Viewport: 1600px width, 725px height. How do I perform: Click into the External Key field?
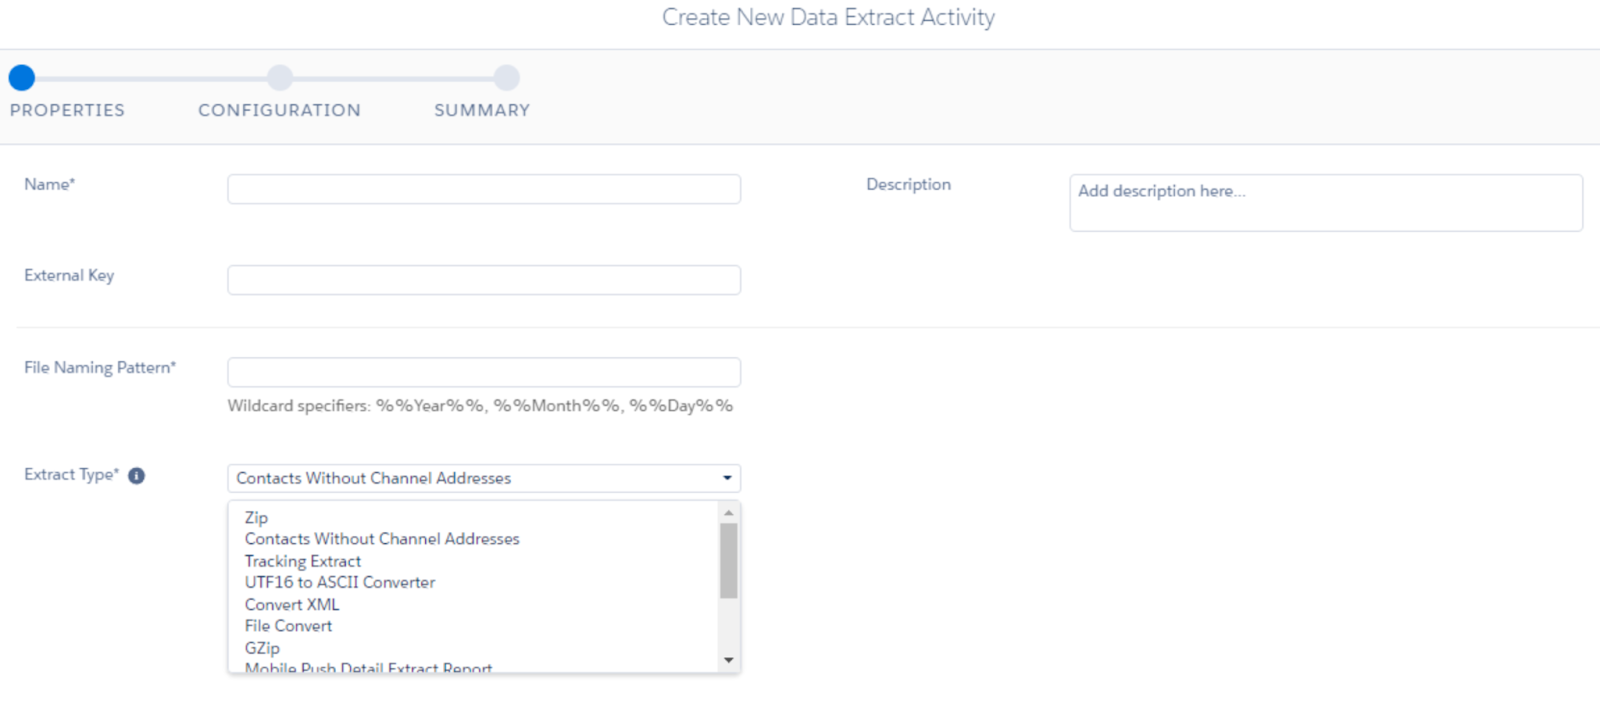(484, 280)
